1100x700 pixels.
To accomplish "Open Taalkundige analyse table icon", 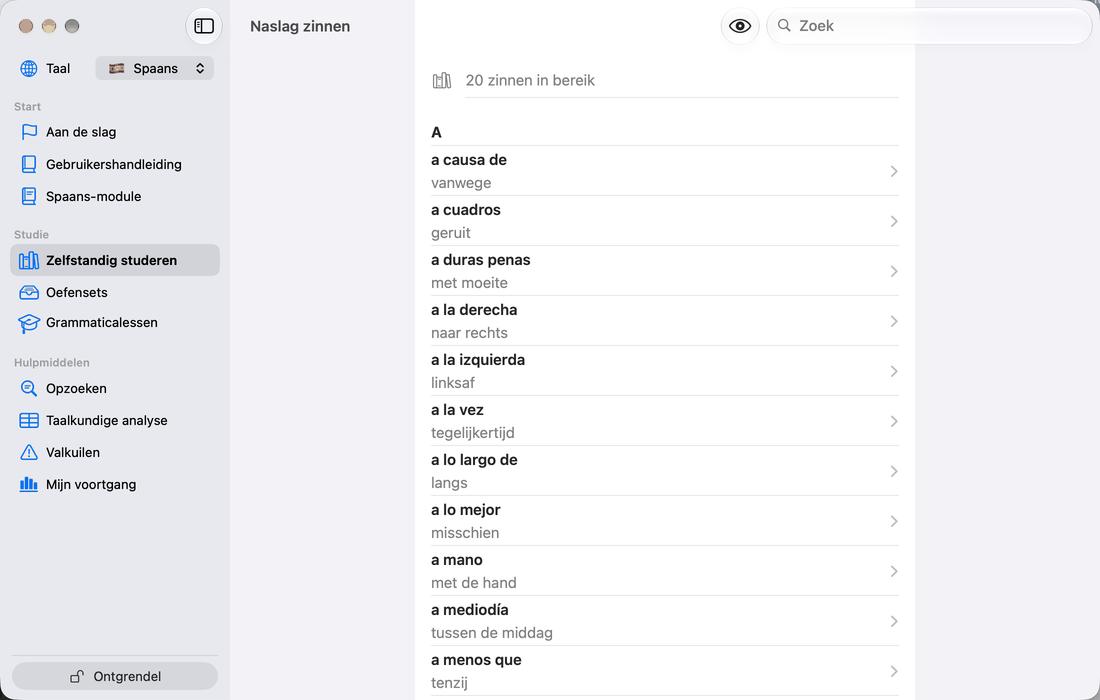I will pos(29,420).
